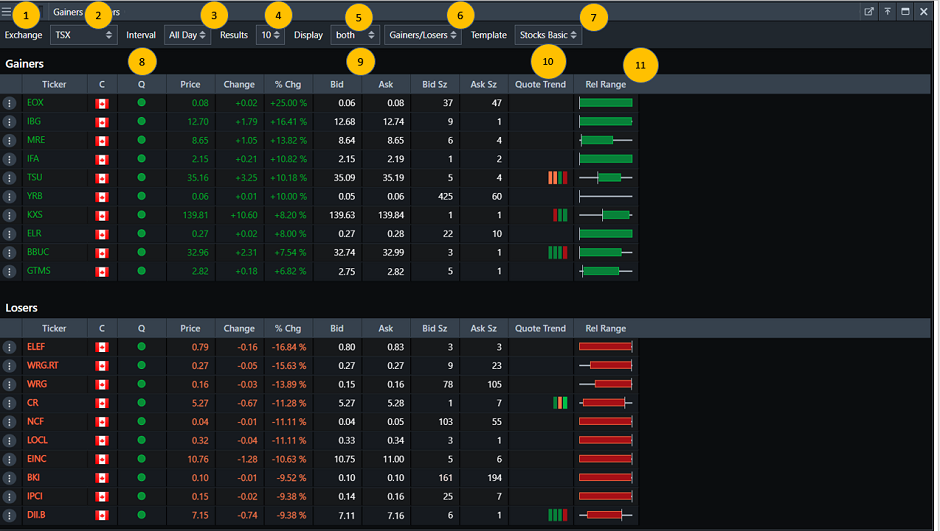Expand the Template dropdown Stocks Basic

547,35
